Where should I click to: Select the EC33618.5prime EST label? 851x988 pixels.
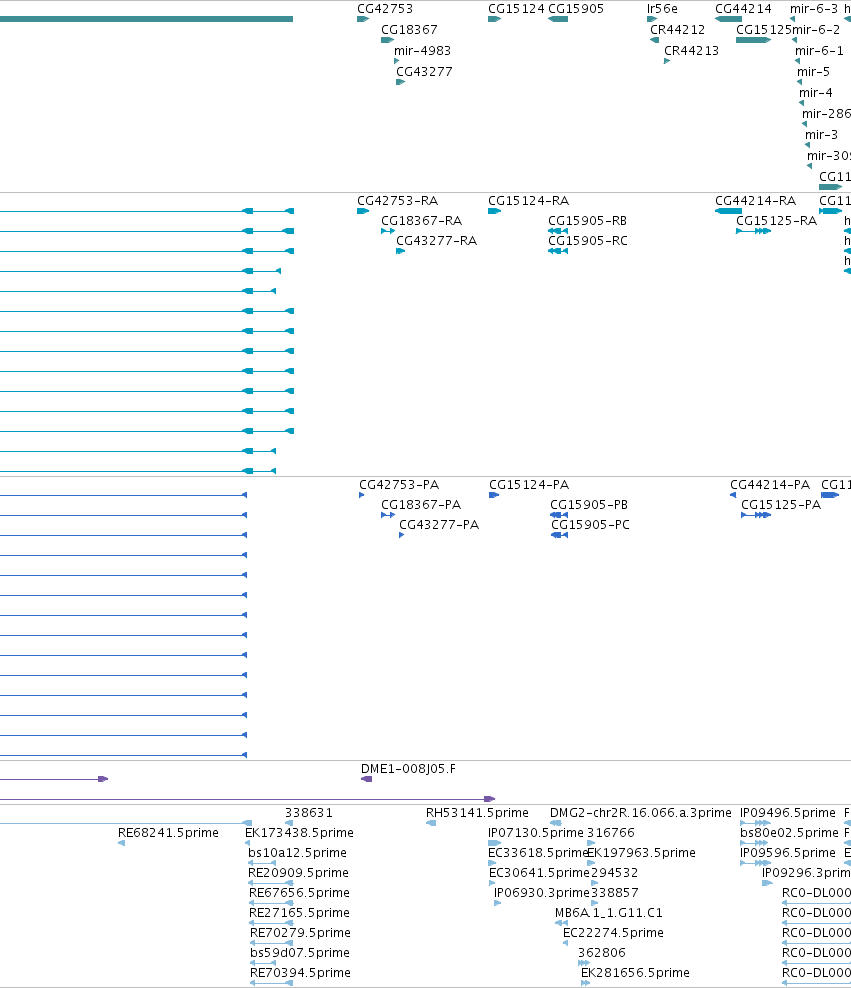539,853
